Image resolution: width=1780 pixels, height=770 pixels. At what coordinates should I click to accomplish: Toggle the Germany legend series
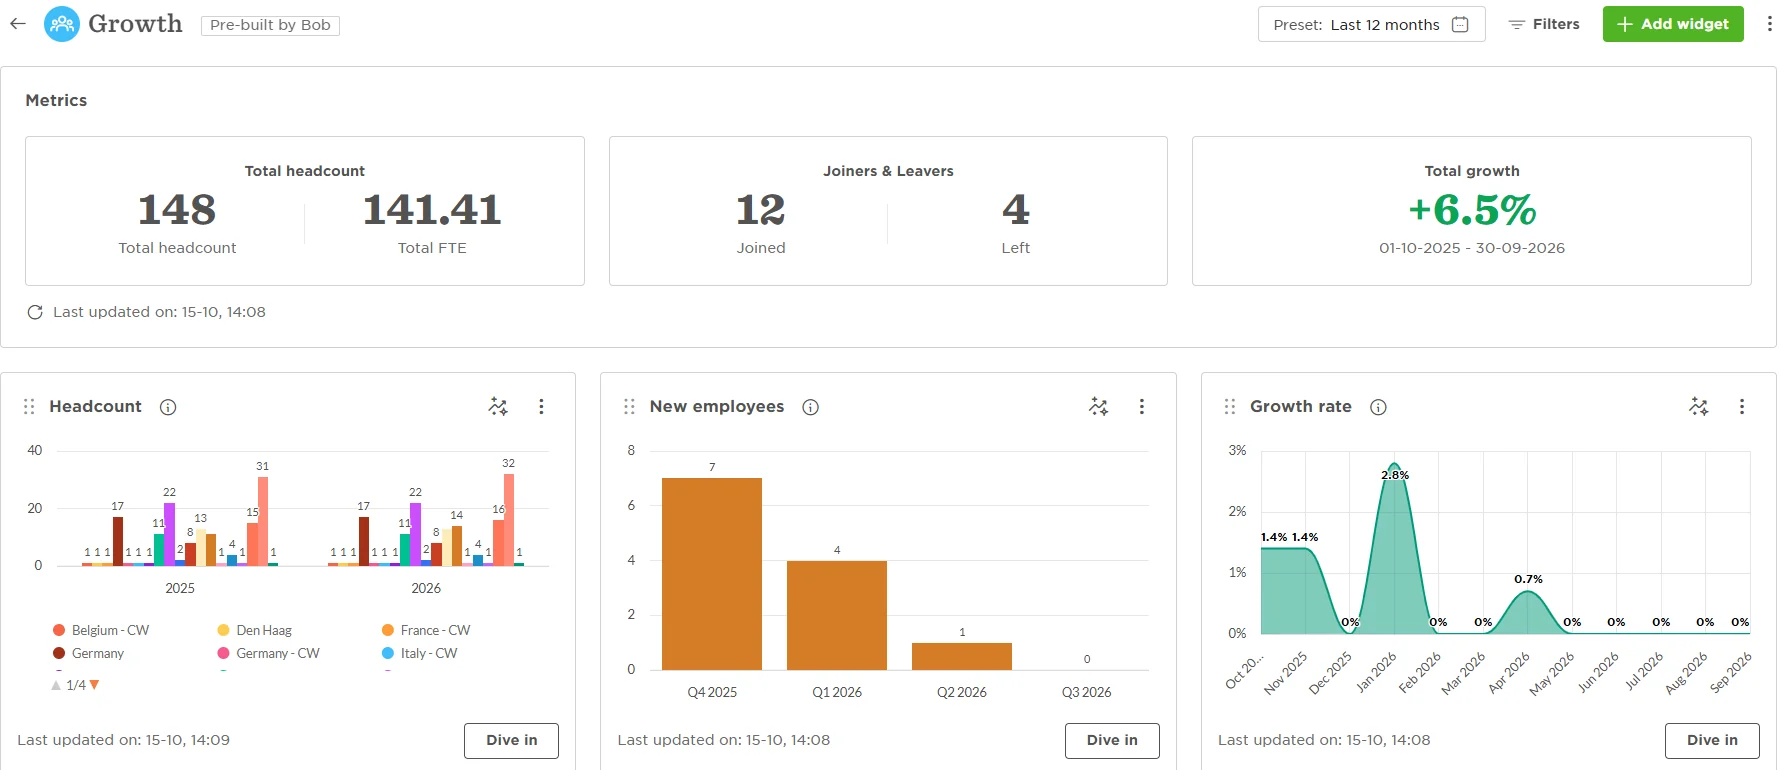point(89,653)
